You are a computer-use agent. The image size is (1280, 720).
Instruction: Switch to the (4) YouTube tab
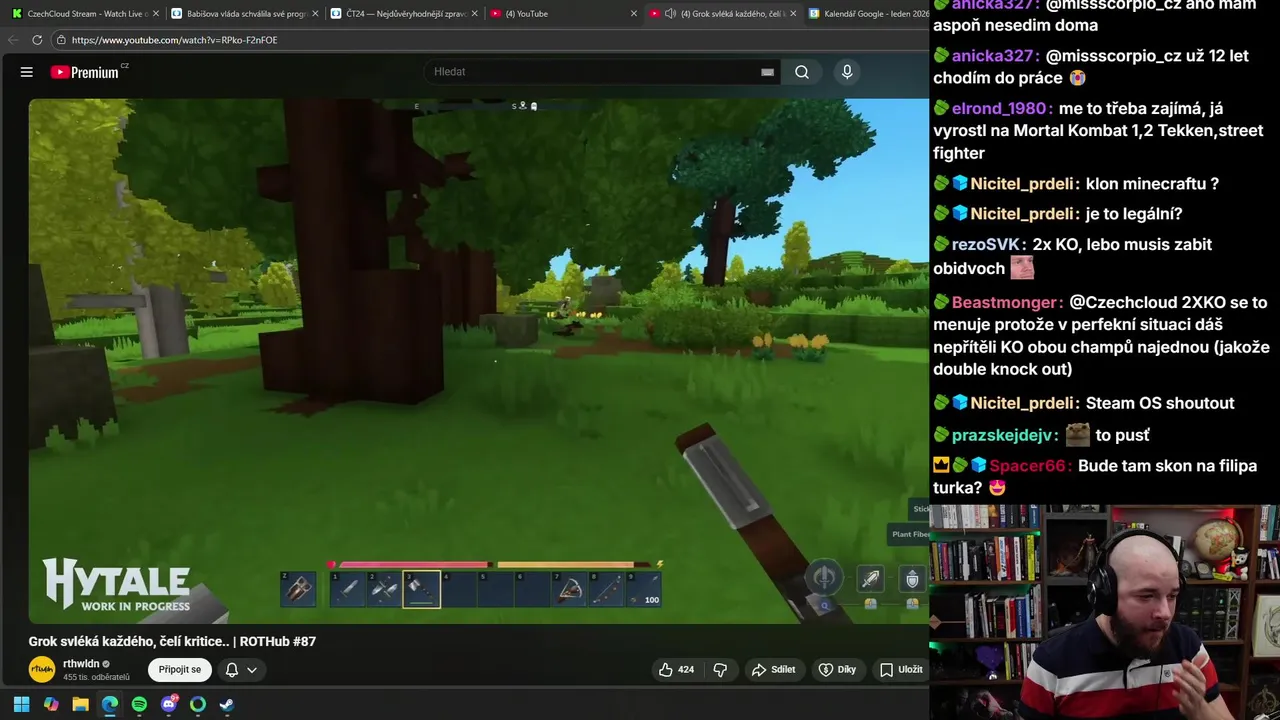[x=560, y=14]
